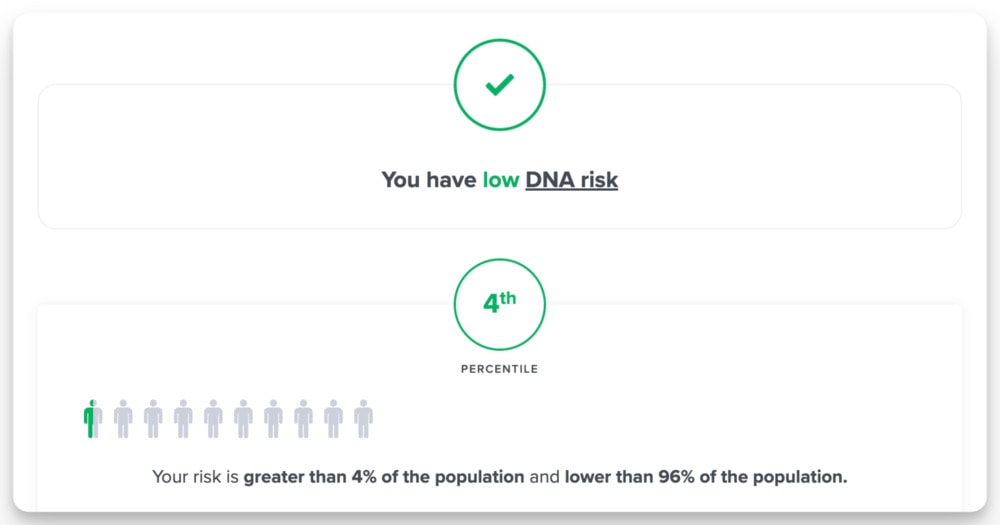
Task: Click the green word "low" in the heading
Action: [501, 180]
